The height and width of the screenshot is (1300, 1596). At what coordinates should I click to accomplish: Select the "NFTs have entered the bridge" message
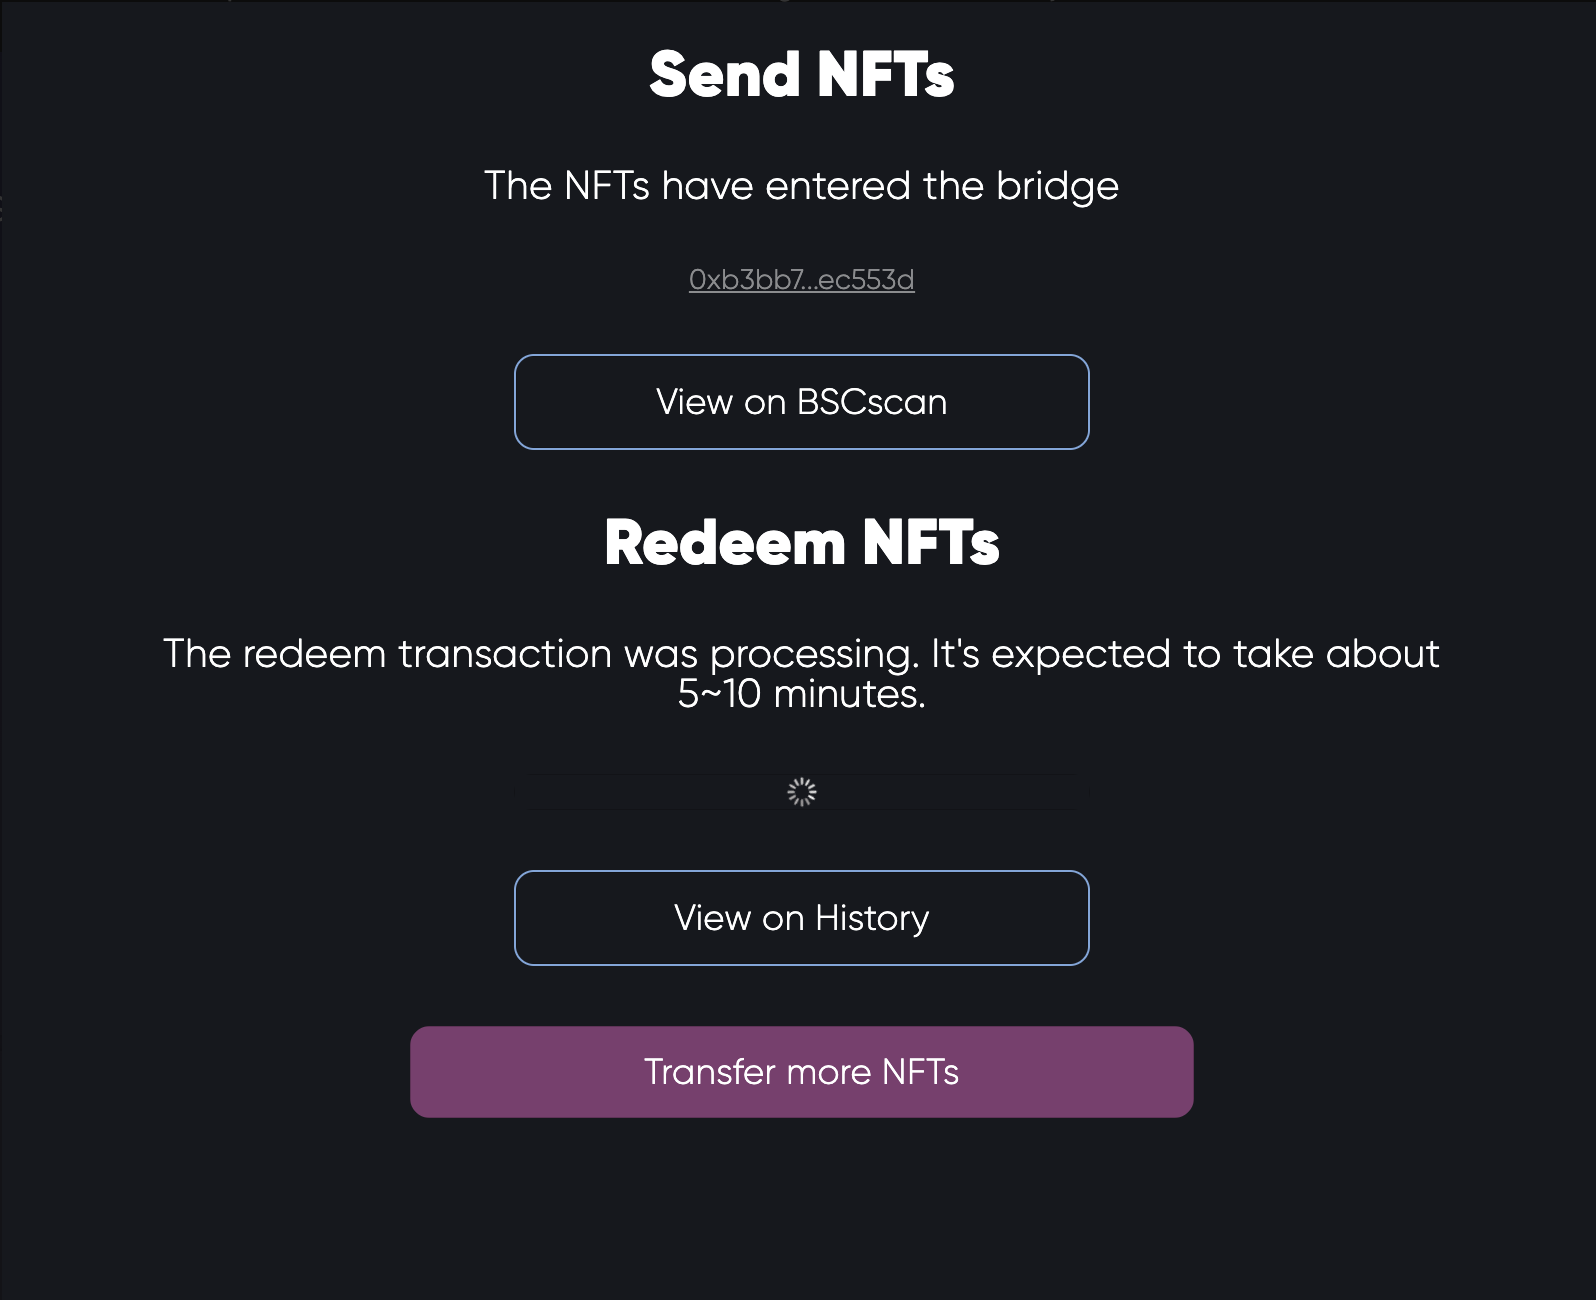[801, 186]
